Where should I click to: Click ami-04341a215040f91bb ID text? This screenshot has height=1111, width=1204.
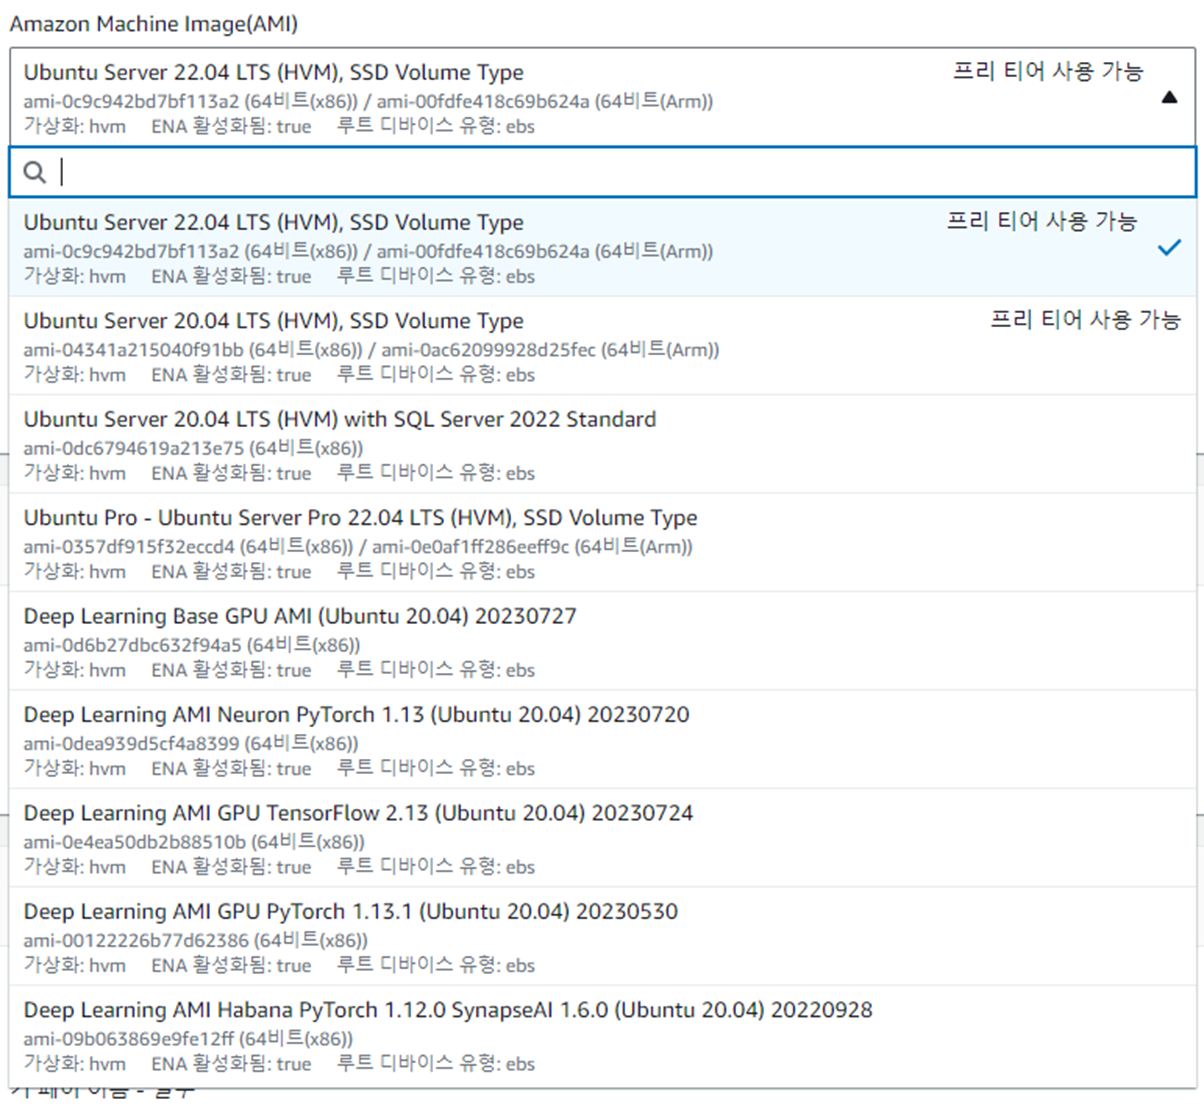coord(134,350)
